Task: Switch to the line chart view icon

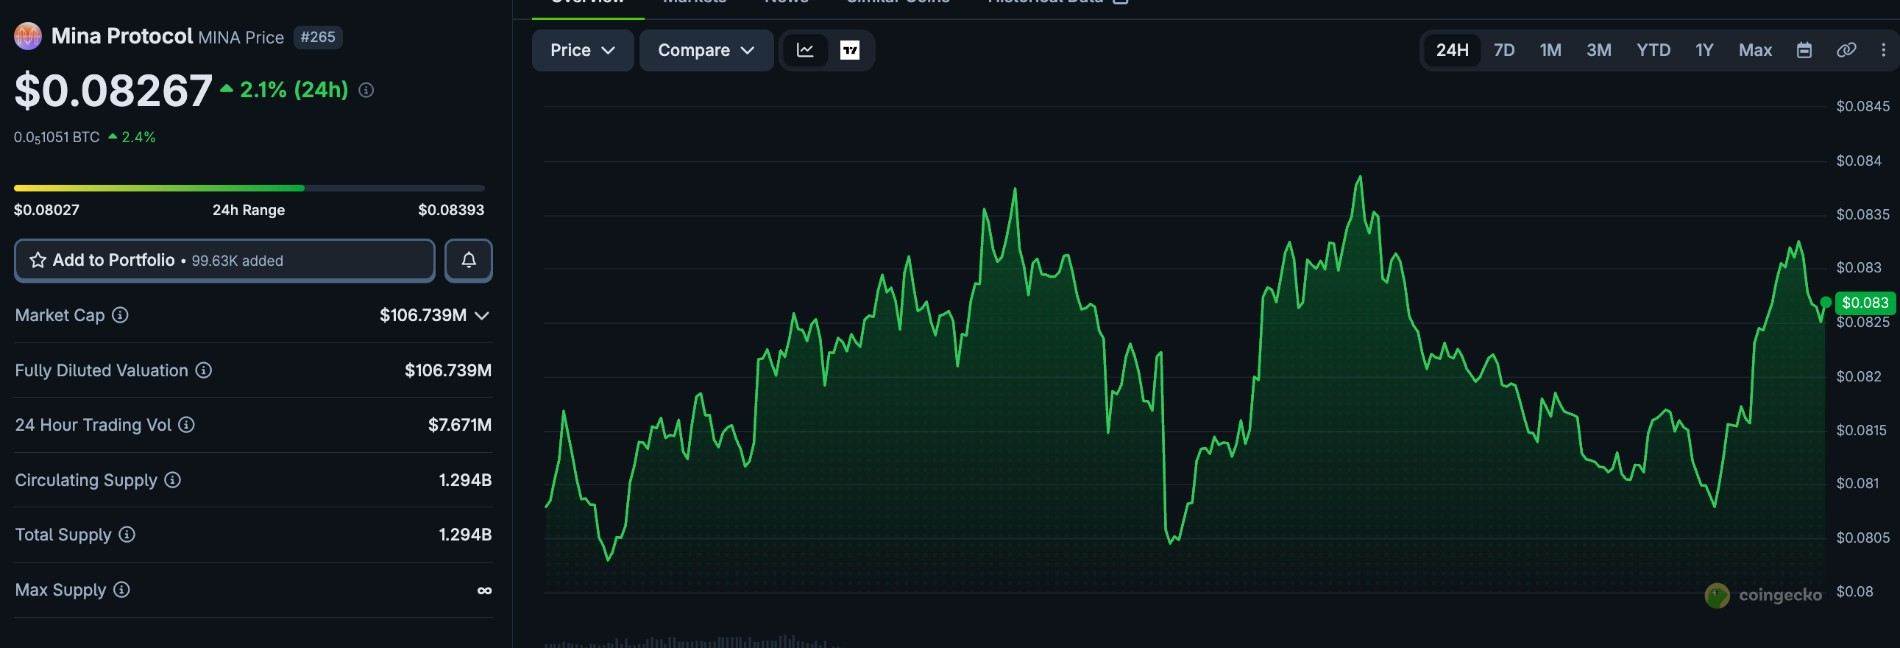Action: click(805, 50)
